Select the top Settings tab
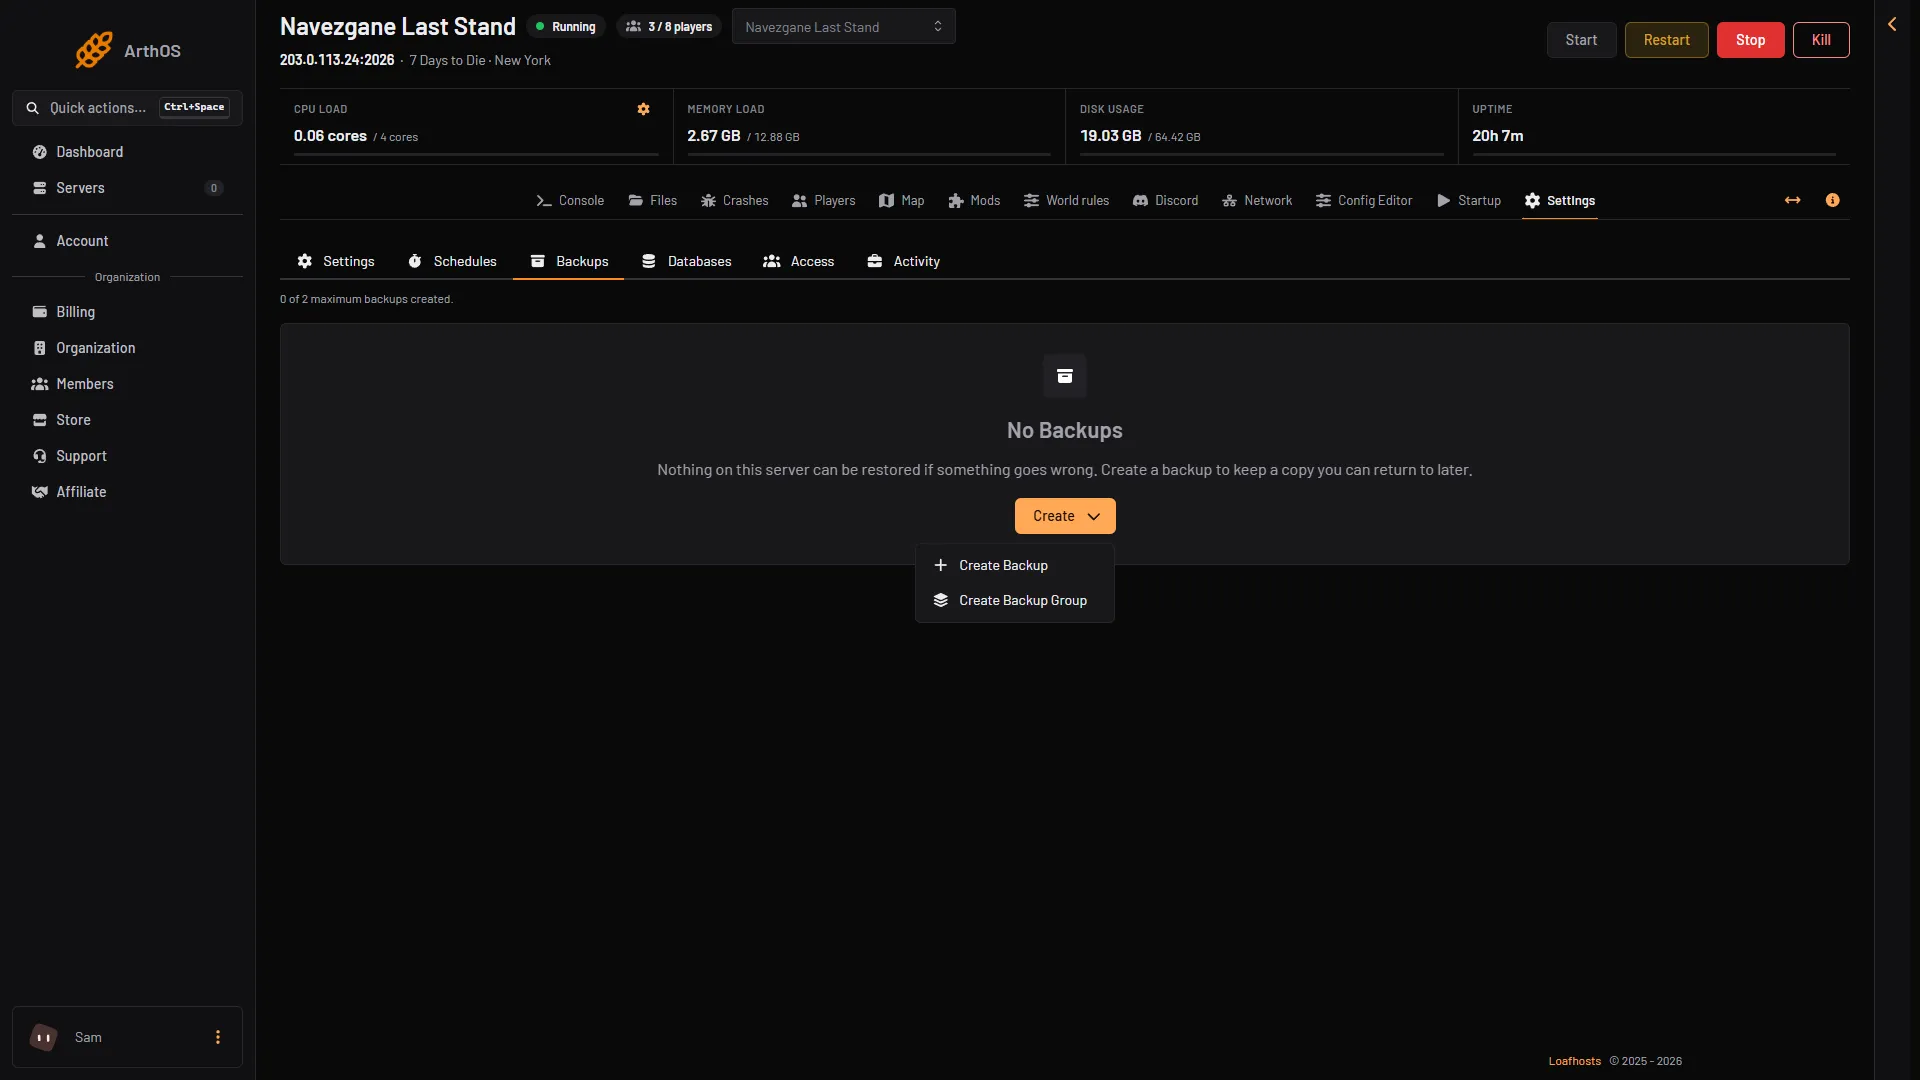 pos(1560,201)
